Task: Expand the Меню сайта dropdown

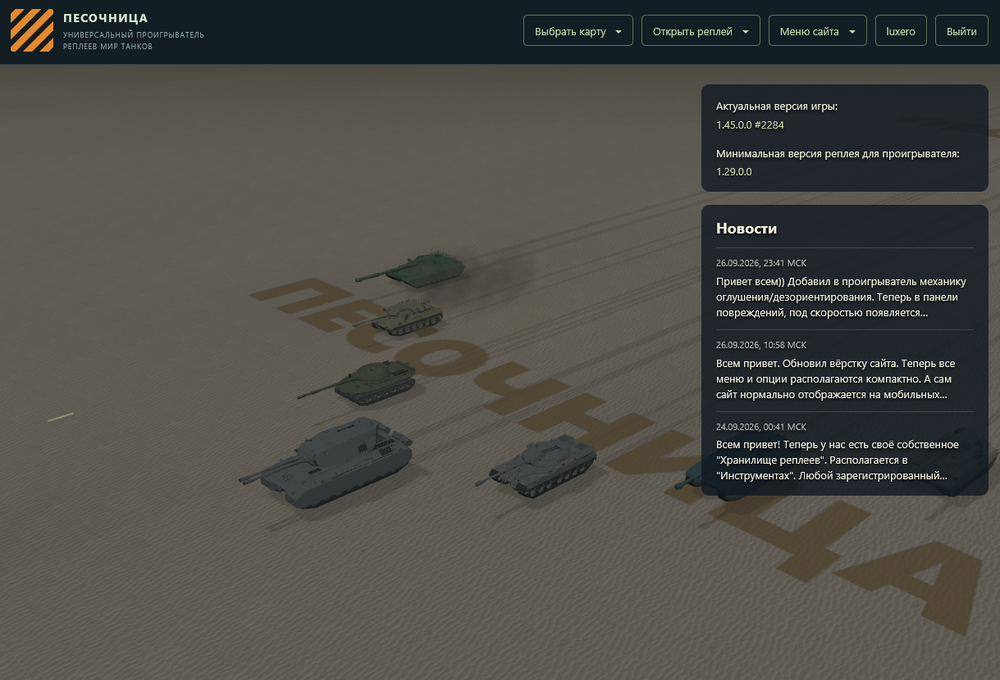Action: 817,31
